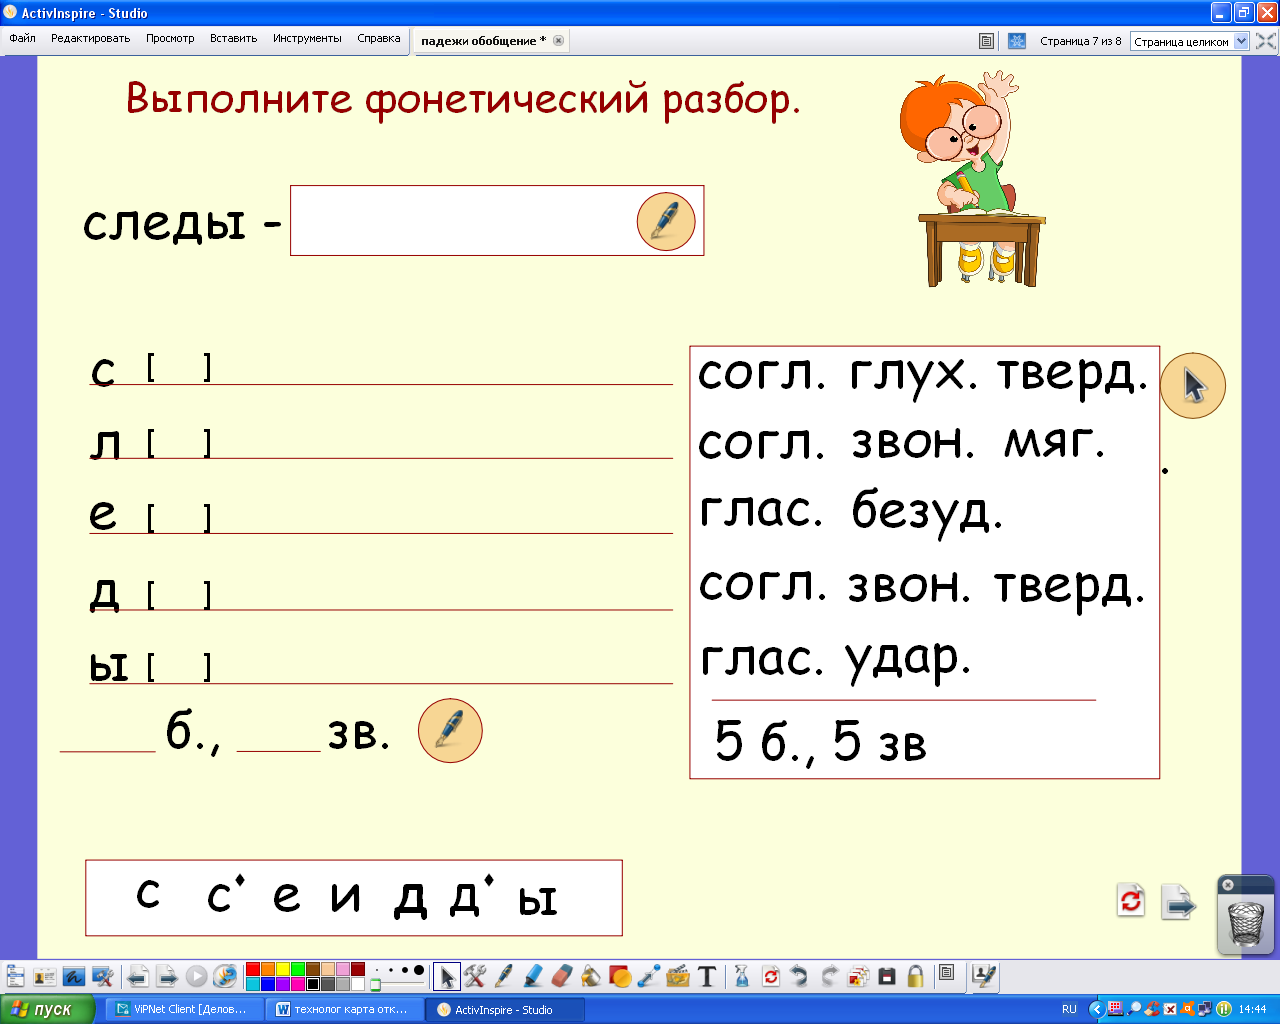The width and height of the screenshot is (1280, 1024).
Task: Pick the blue color swatch
Action: coord(268,984)
